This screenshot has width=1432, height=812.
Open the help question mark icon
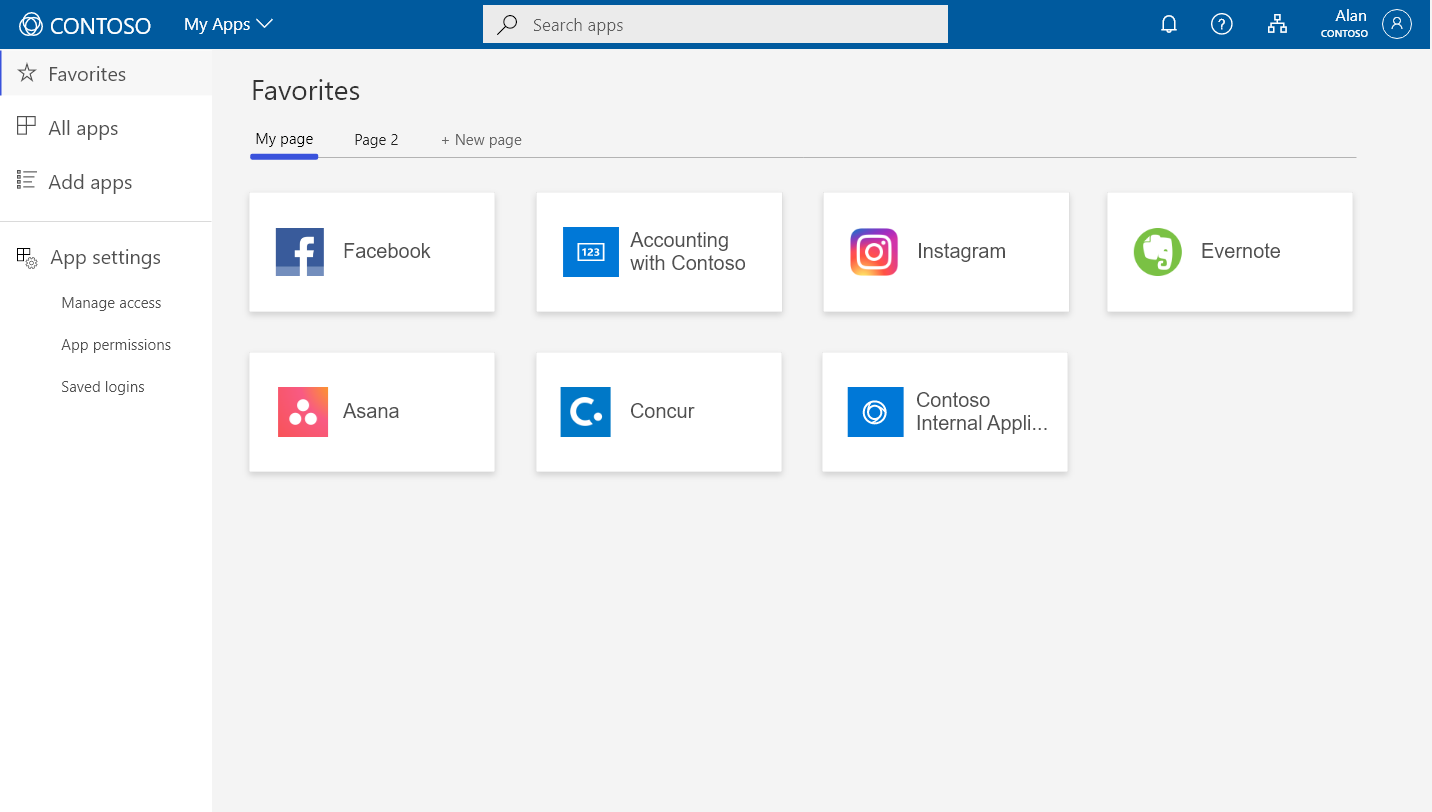(1222, 25)
